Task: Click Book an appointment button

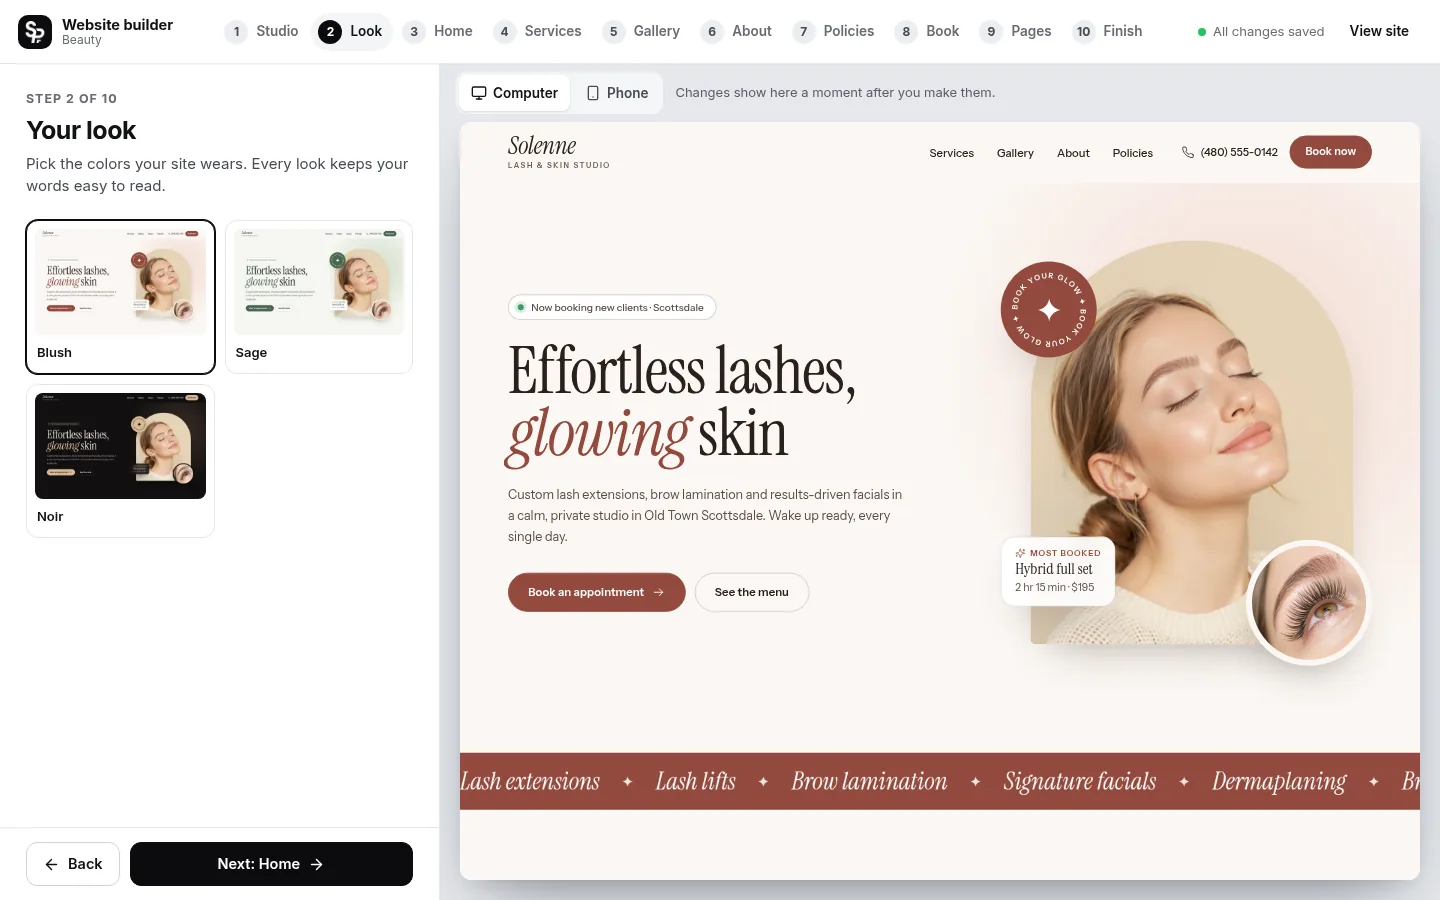Action: [596, 592]
